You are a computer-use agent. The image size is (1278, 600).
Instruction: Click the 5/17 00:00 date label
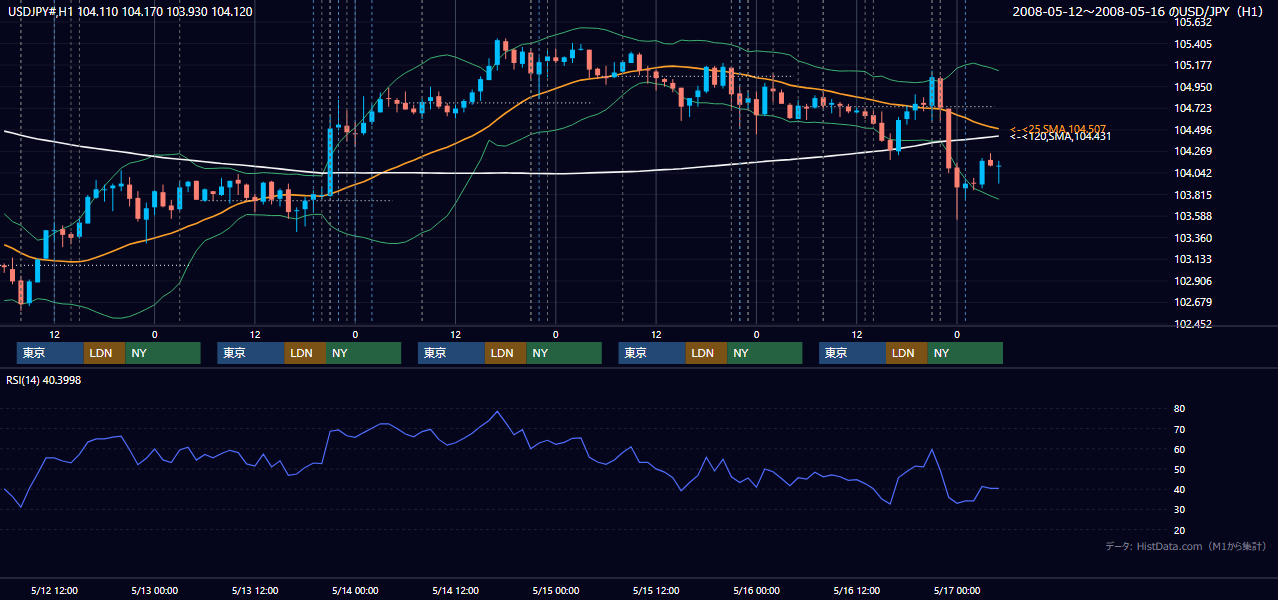pyautogui.click(x=957, y=590)
